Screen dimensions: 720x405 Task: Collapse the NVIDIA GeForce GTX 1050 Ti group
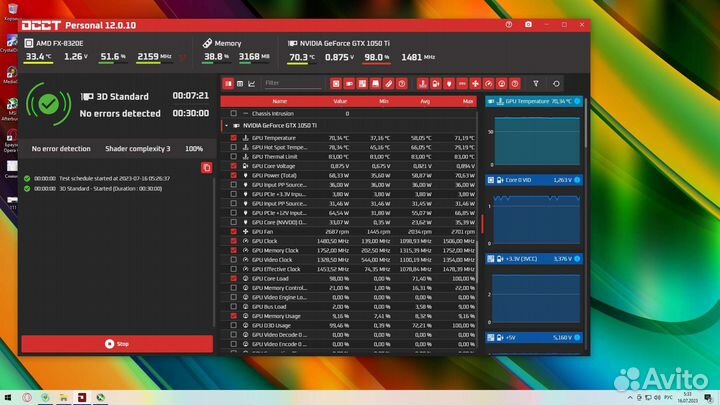[225, 126]
